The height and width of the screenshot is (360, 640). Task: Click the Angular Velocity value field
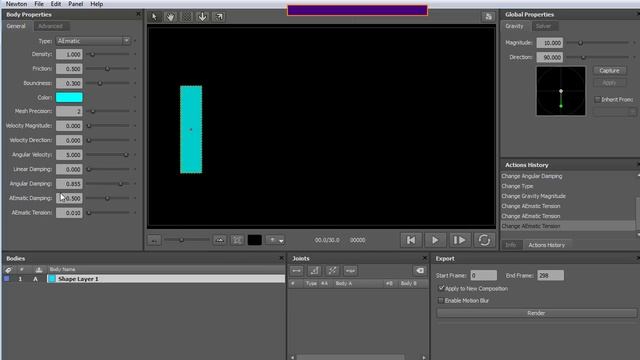(69, 155)
